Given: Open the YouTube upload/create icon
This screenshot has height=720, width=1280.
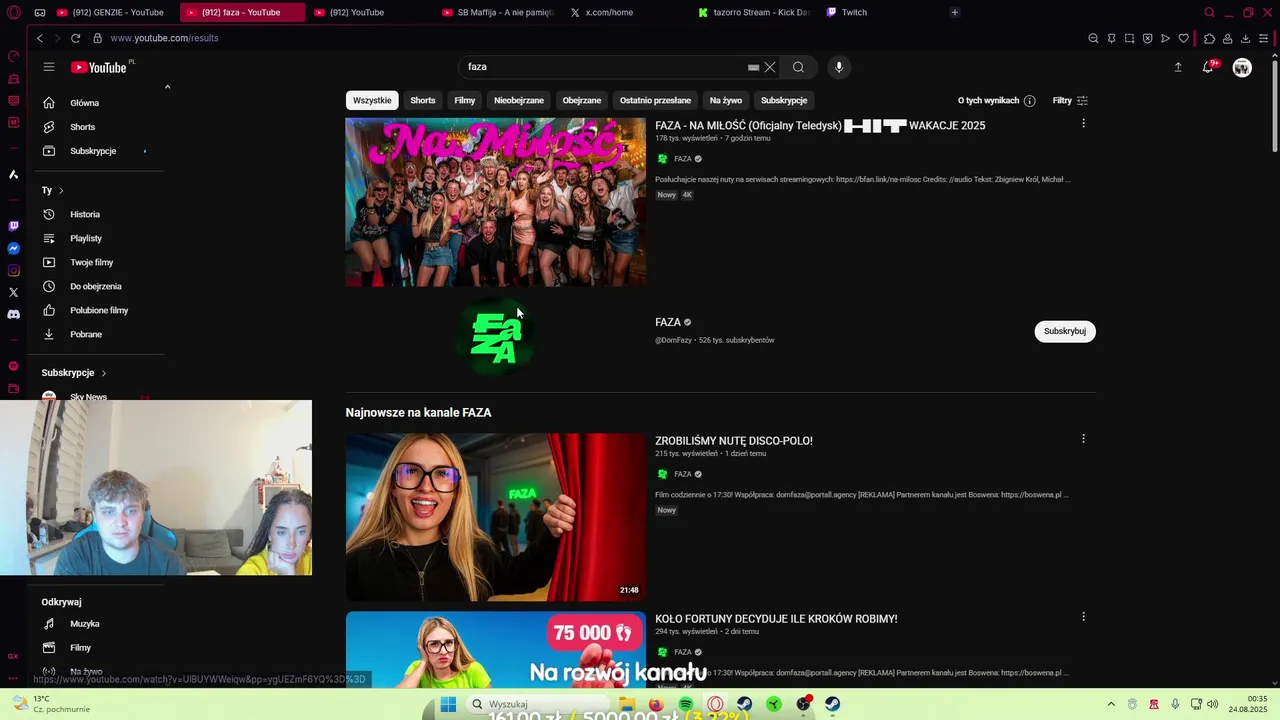Looking at the screenshot, I should tap(1178, 67).
